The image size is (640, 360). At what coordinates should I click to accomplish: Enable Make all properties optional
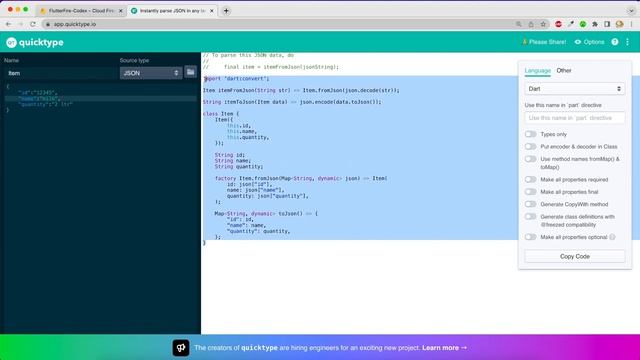click(530, 237)
